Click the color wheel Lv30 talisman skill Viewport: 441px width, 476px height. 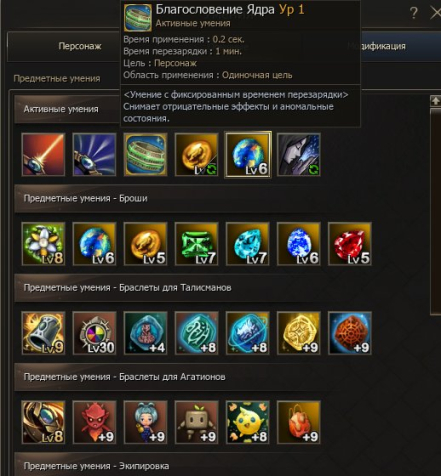point(94,333)
